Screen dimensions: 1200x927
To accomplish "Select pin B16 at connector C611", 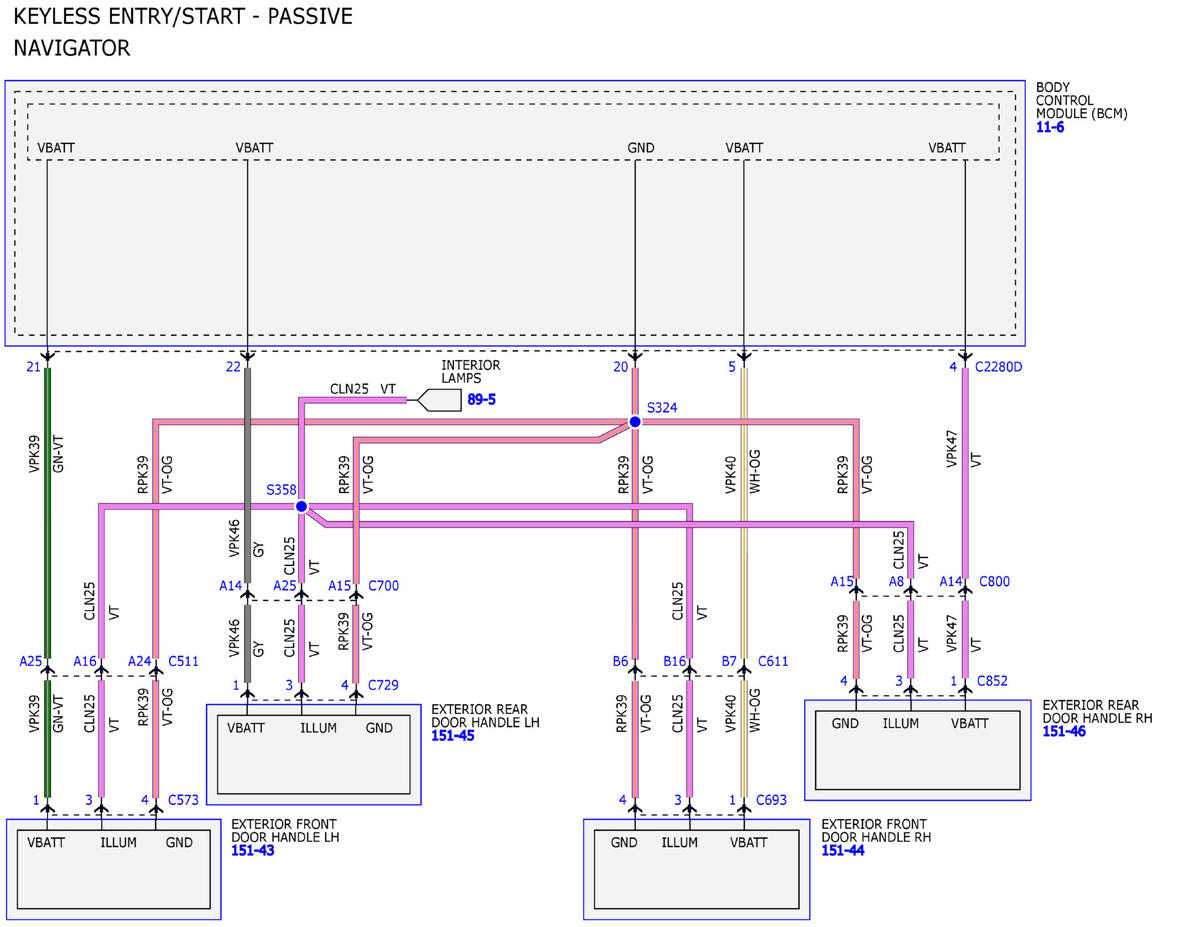I will pyautogui.click(x=675, y=661).
